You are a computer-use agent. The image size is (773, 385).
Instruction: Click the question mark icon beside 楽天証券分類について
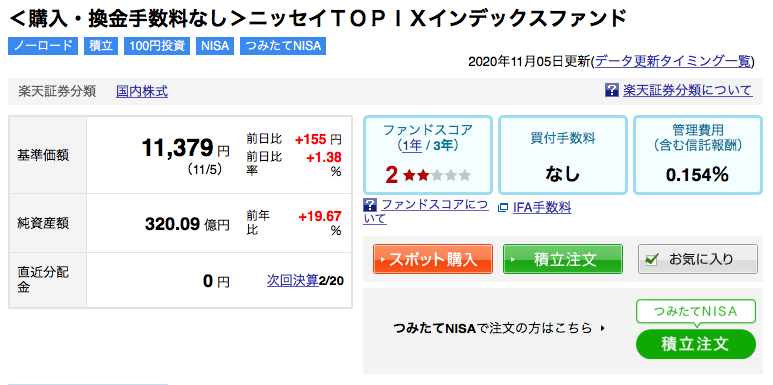[611, 90]
